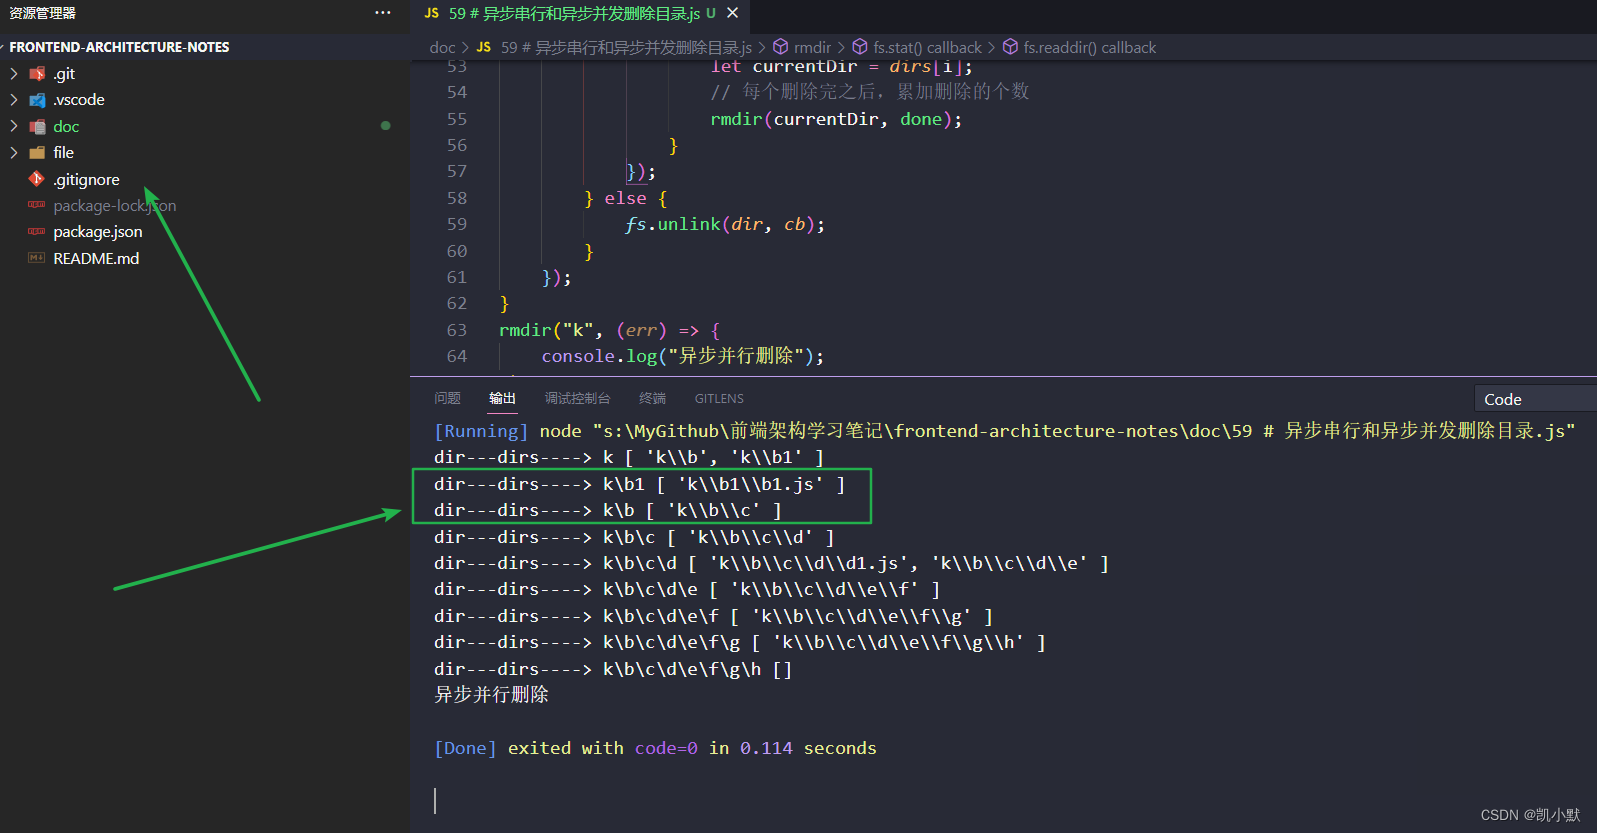
Task: Click the '} else {' code on line 58
Action: pyautogui.click(x=625, y=198)
